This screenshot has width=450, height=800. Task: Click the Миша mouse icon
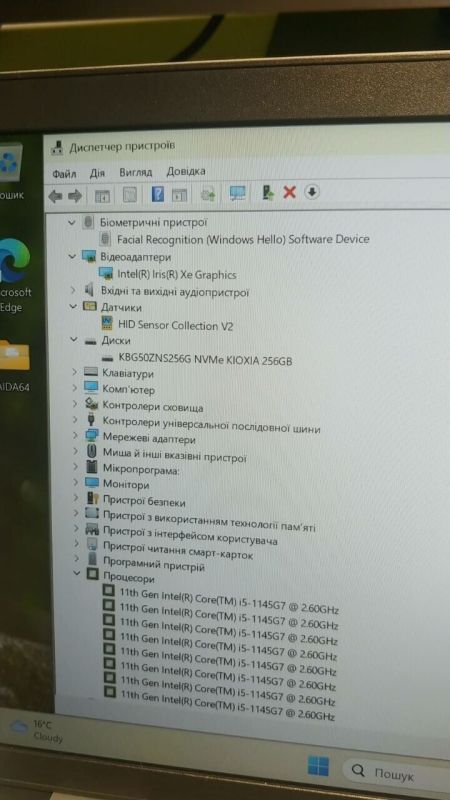92,452
